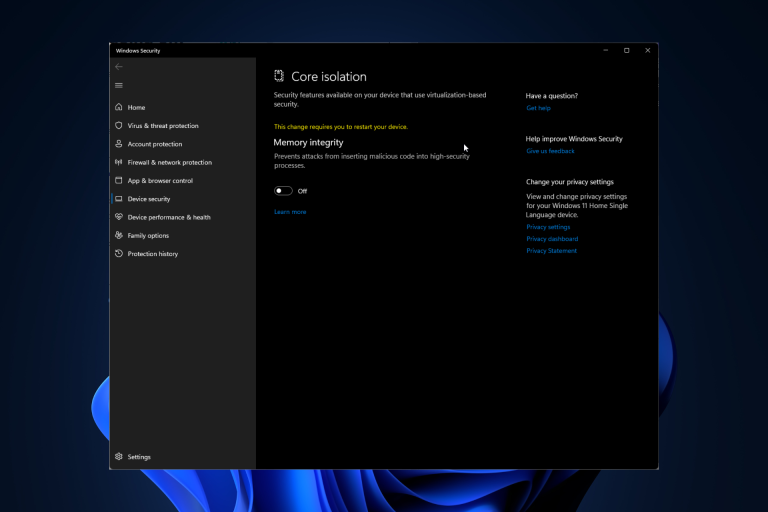Open the Privacy dashboard link
This screenshot has height=512, width=768.
(552, 239)
